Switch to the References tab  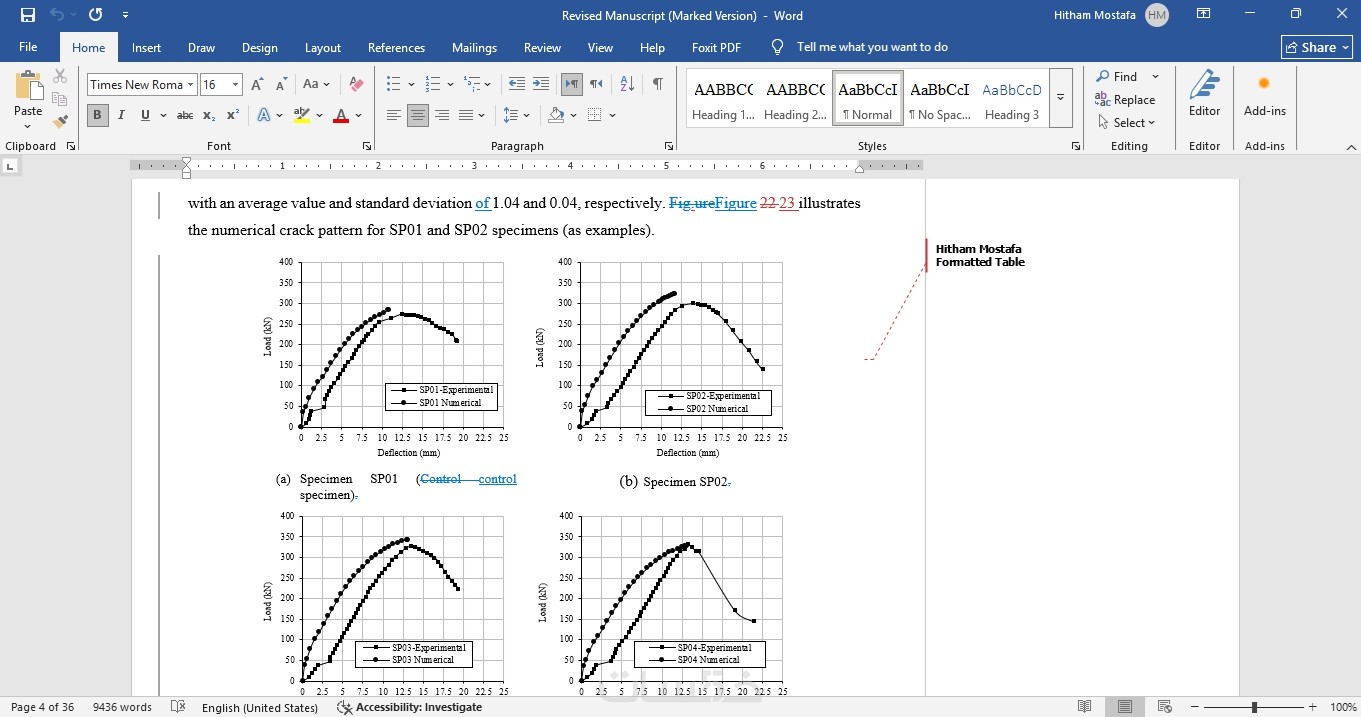(396, 47)
